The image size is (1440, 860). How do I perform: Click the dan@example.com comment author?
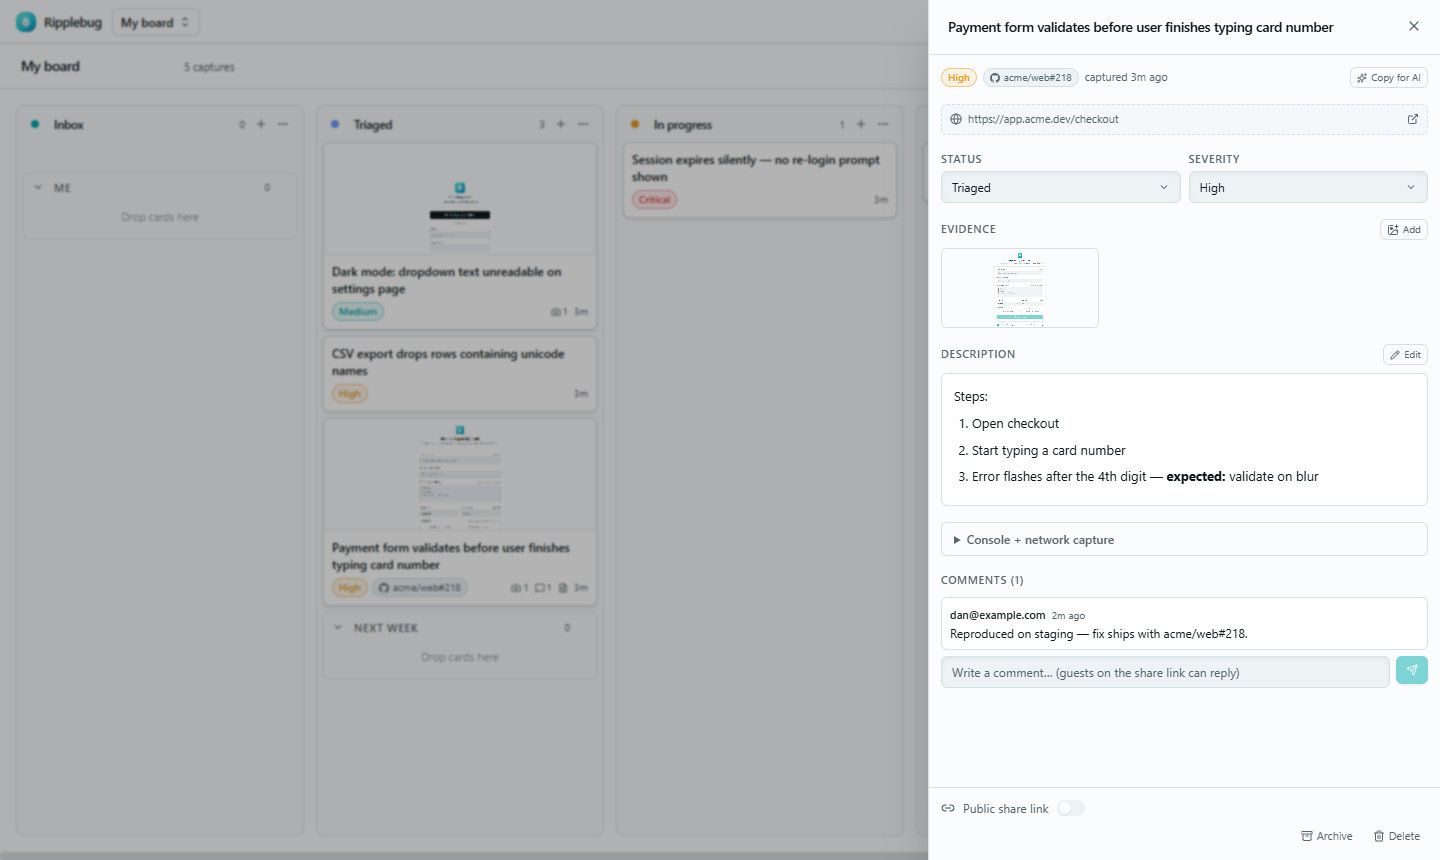997,615
